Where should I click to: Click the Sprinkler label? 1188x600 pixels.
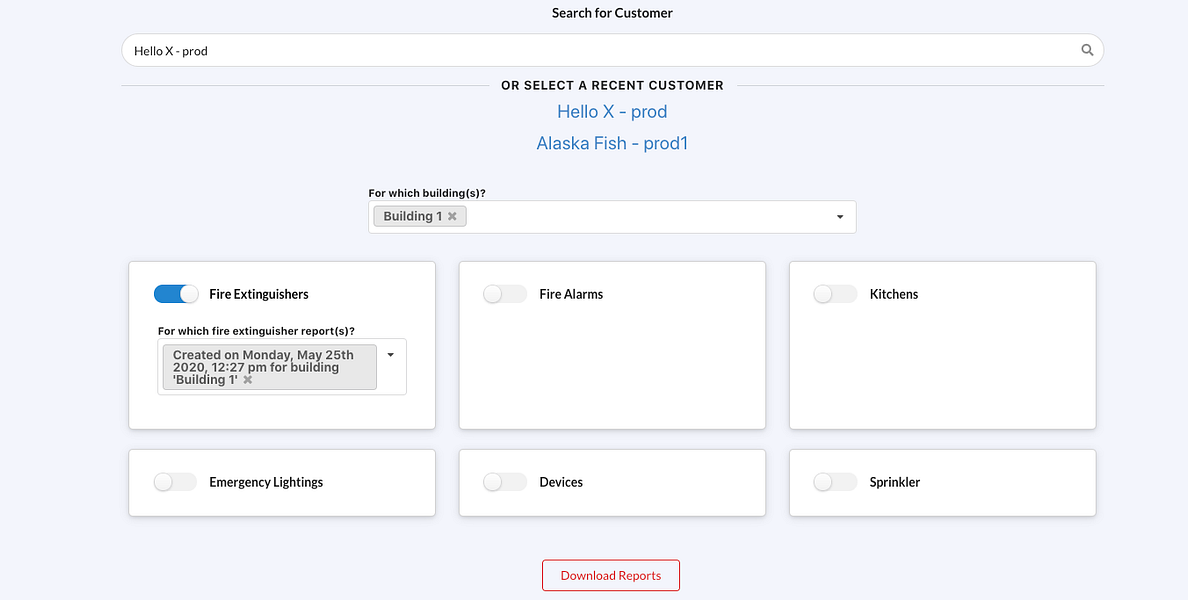point(895,482)
